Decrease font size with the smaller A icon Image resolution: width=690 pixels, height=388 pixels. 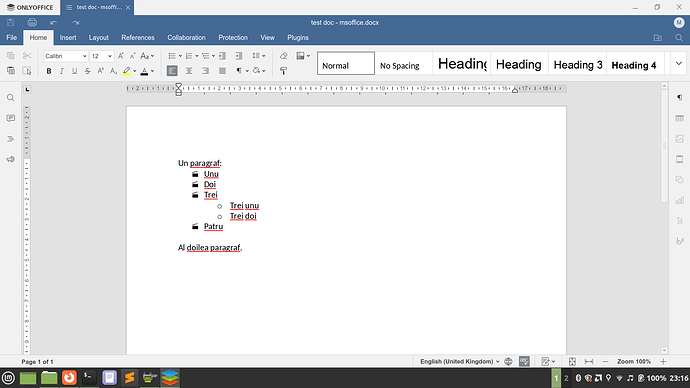coord(132,56)
